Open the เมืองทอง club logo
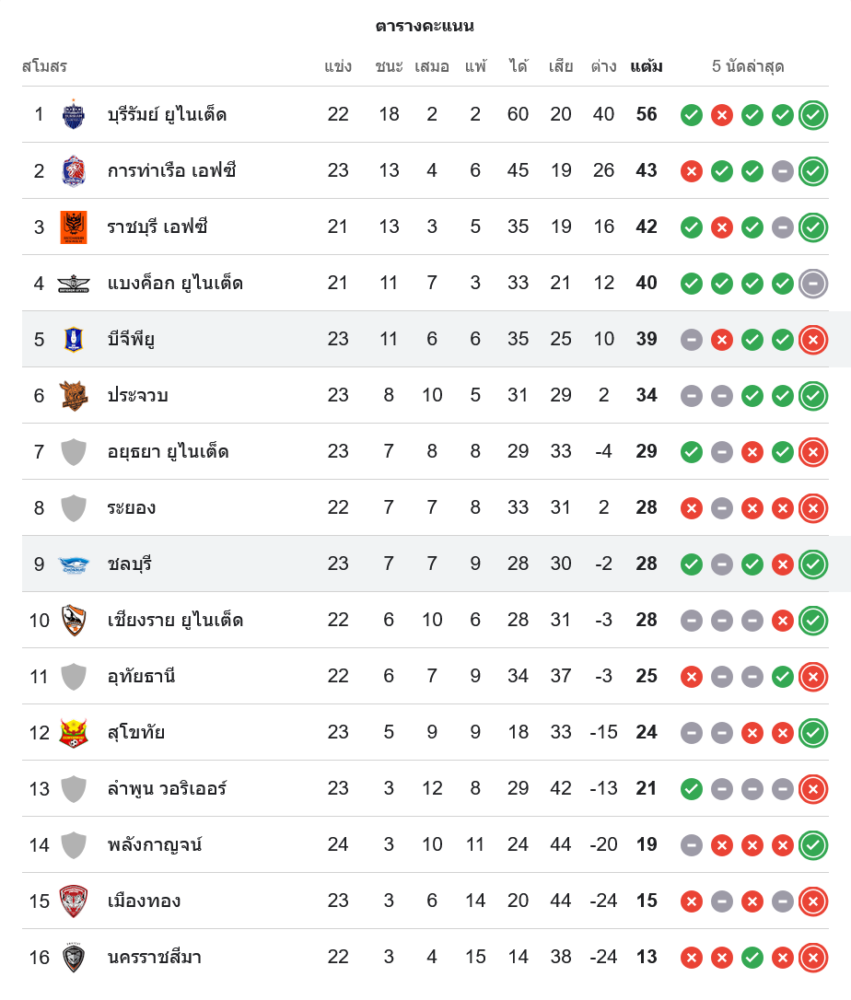851x1000 pixels. pos(74,901)
